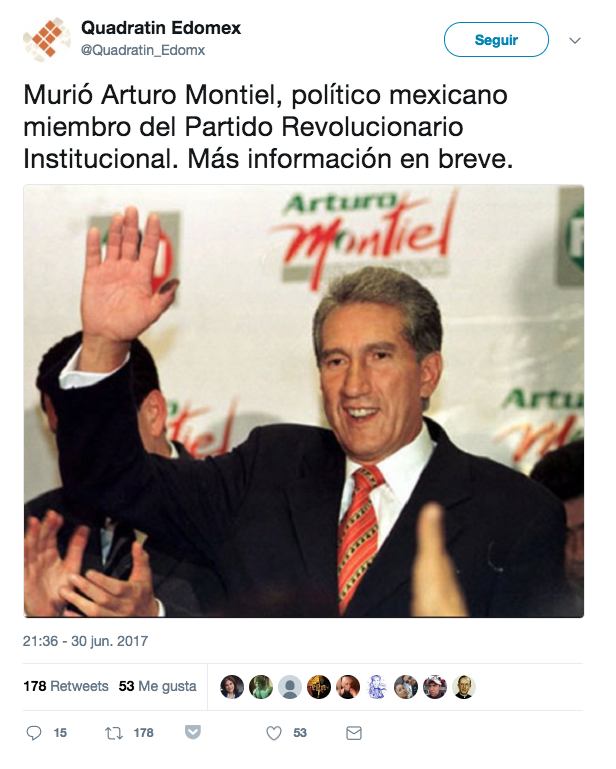Viewport: 616px width, 769px height.
Task: Save tweet with the Pocket icon
Action: point(194,733)
